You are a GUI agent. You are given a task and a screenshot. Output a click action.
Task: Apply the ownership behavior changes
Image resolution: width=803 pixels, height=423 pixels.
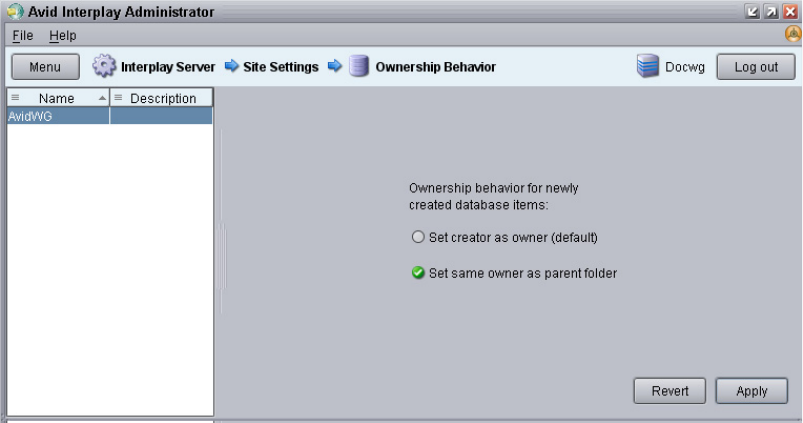pyautogui.click(x=751, y=391)
